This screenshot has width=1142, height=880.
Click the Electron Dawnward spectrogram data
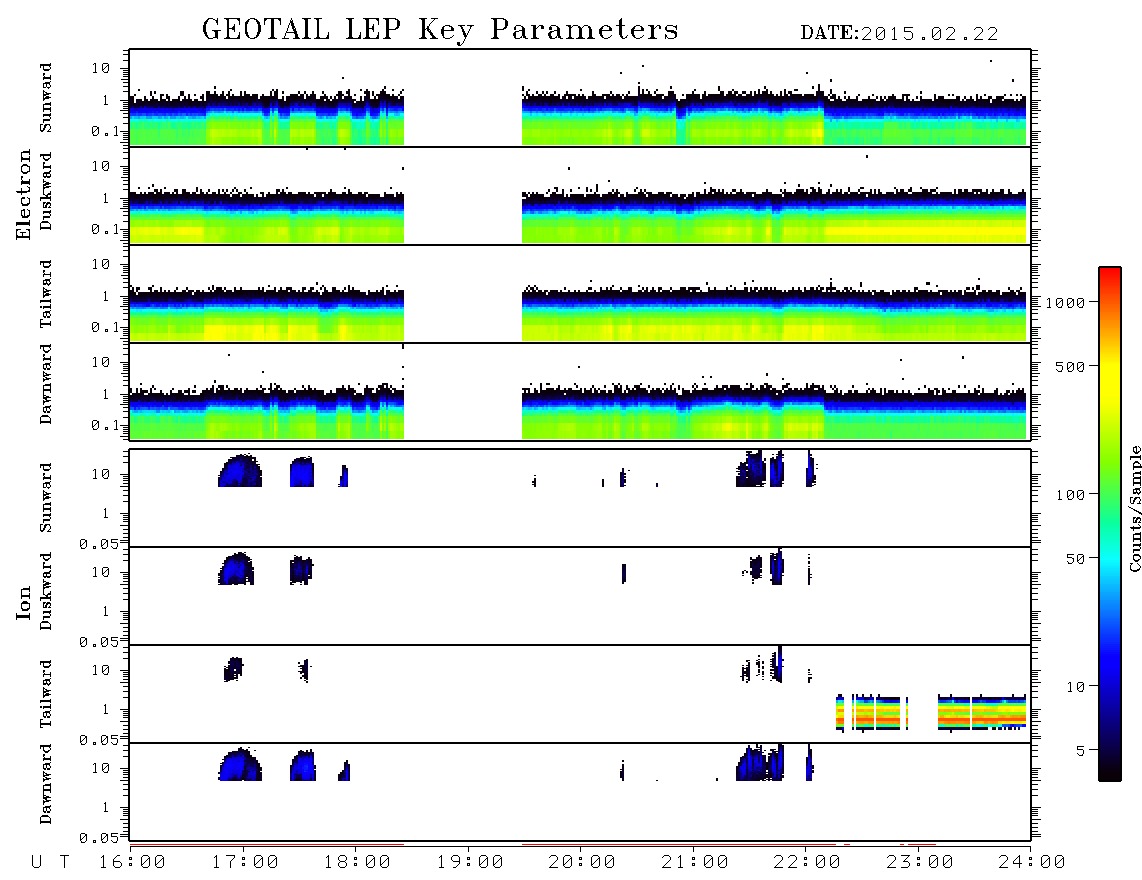click(579, 412)
